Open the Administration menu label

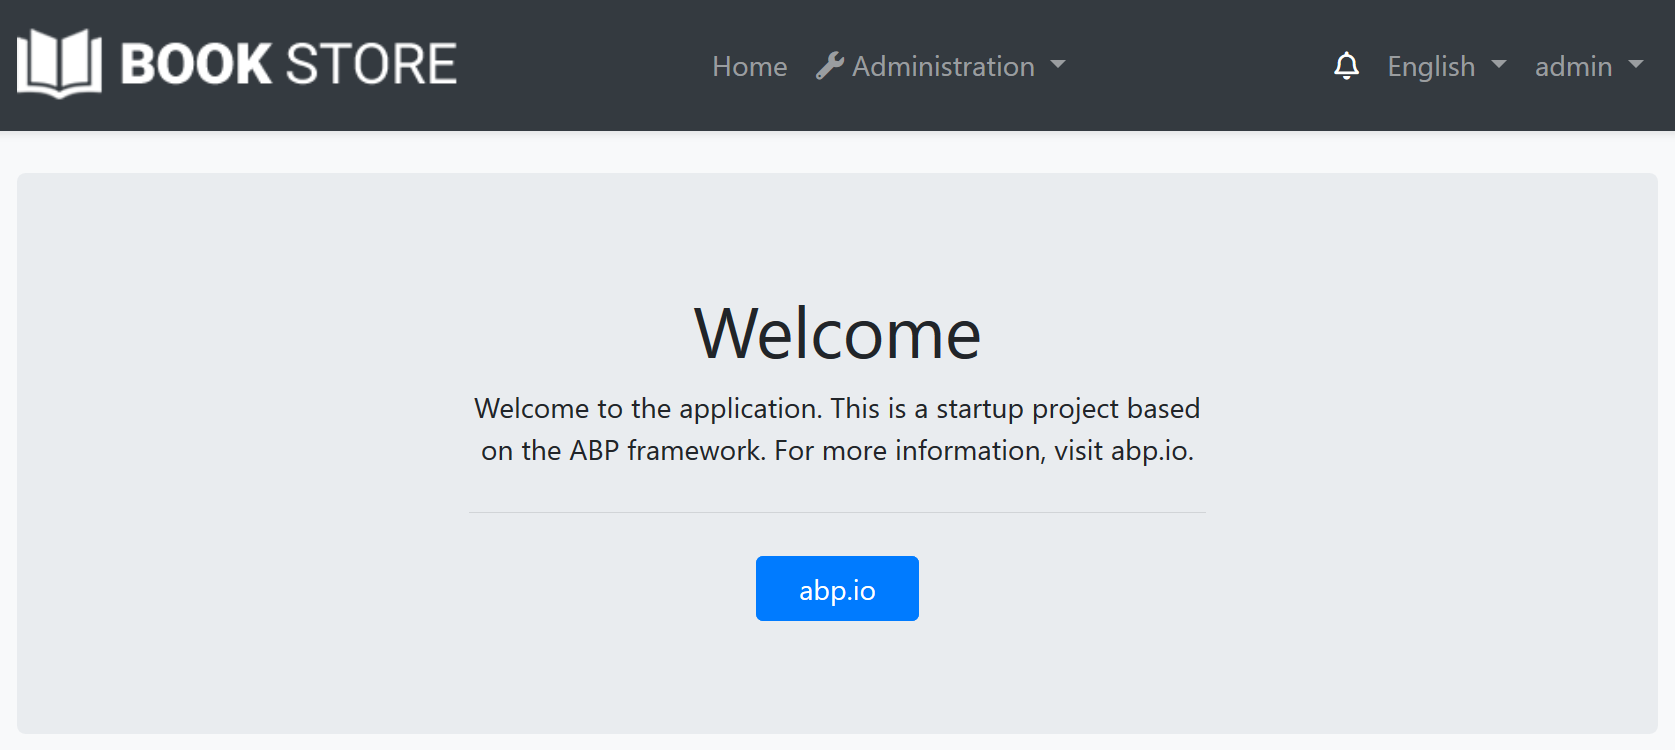(x=943, y=66)
